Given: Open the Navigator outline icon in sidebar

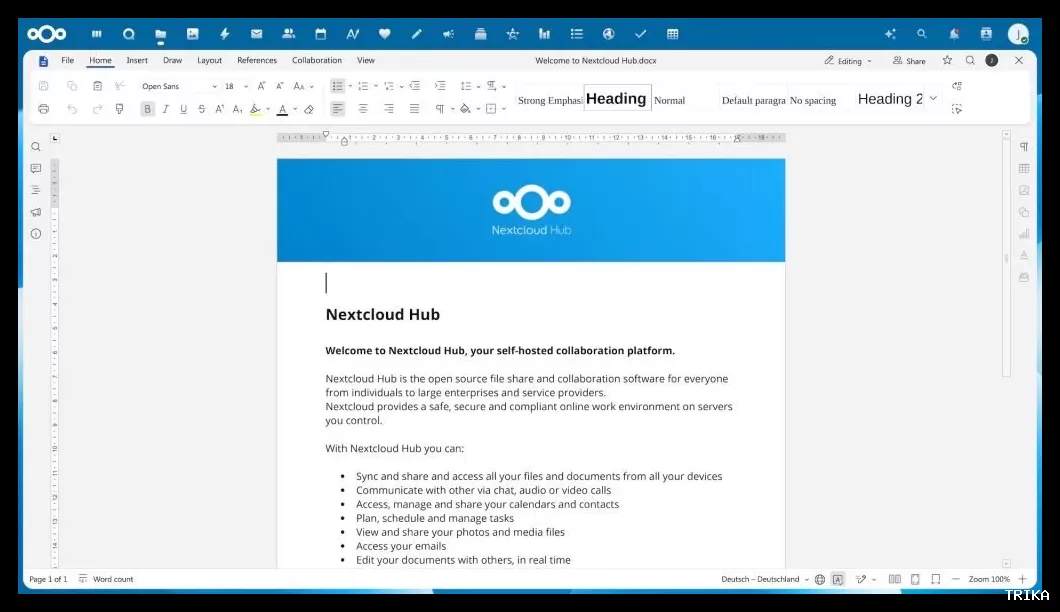Looking at the screenshot, I should pyautogui.click(x=36, y=190).
